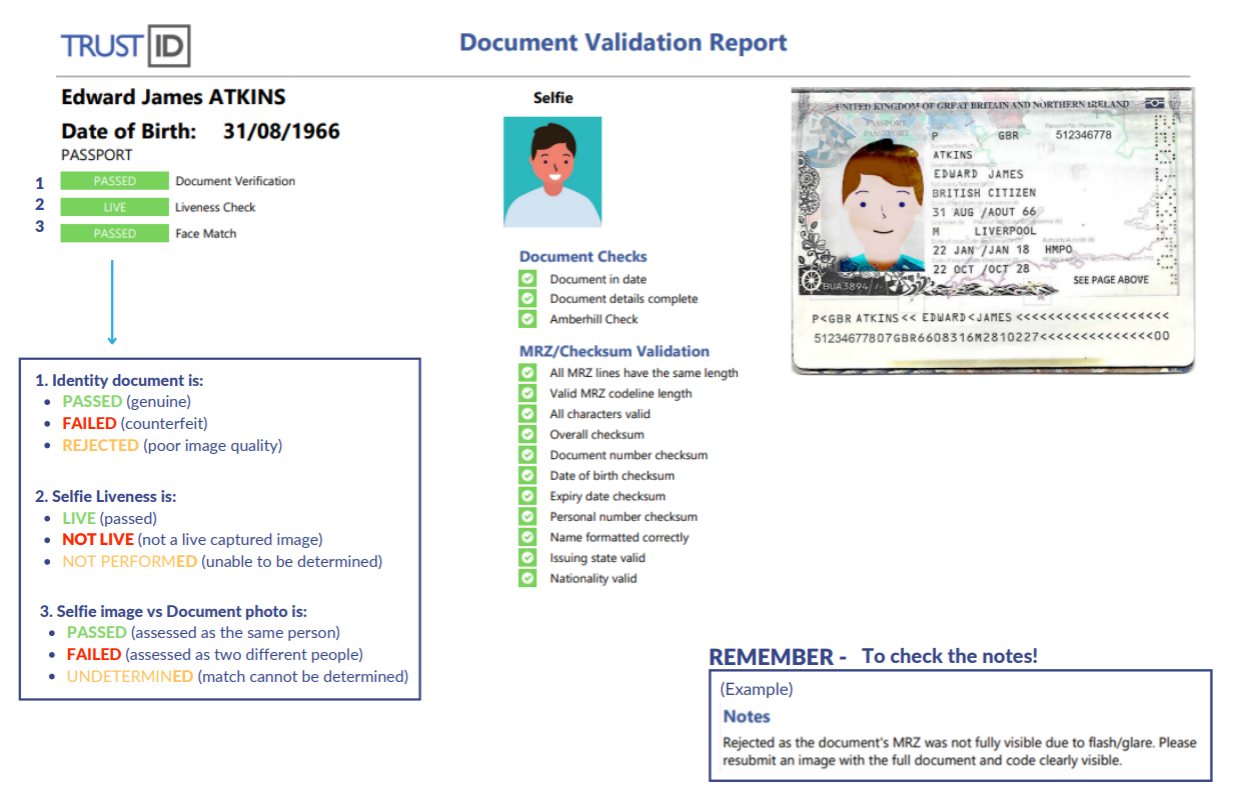This screenshot has width=1246, height=804.
Task: Click the Document details complete checkmark
Action: (x=528, y=299)
